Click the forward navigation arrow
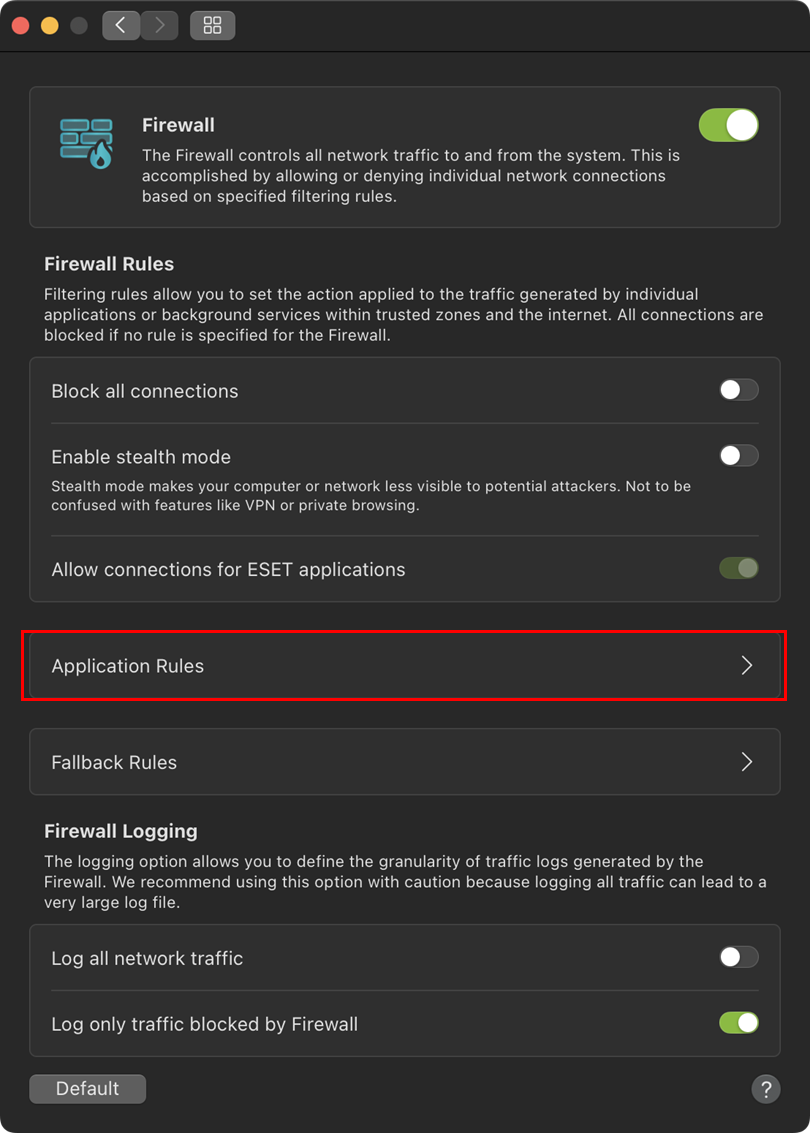The image size is (810, 1133). [159, 25]
